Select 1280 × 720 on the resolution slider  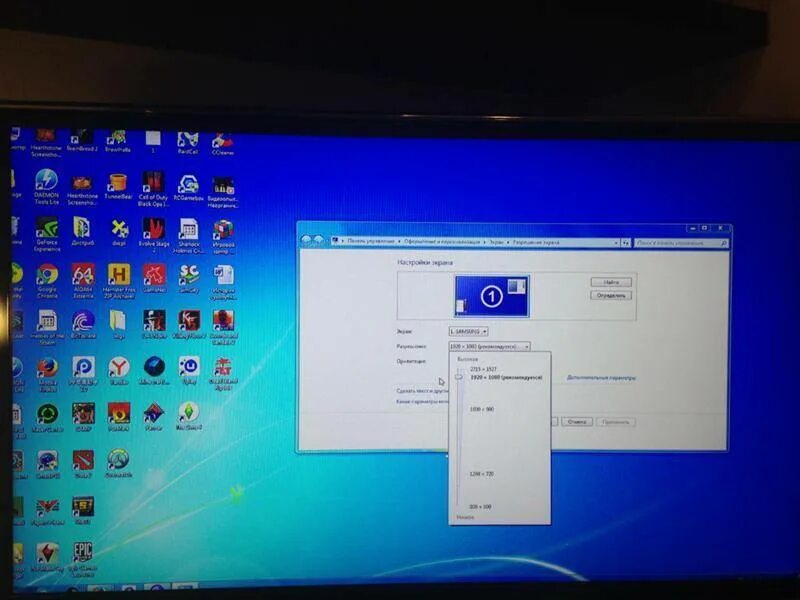click(482, 474)
